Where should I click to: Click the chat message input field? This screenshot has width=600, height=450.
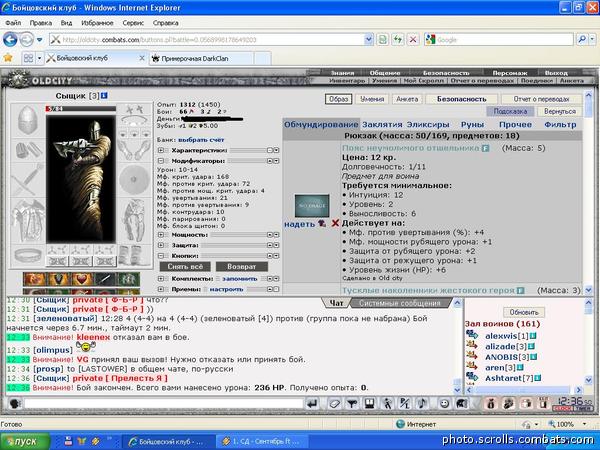164,403
